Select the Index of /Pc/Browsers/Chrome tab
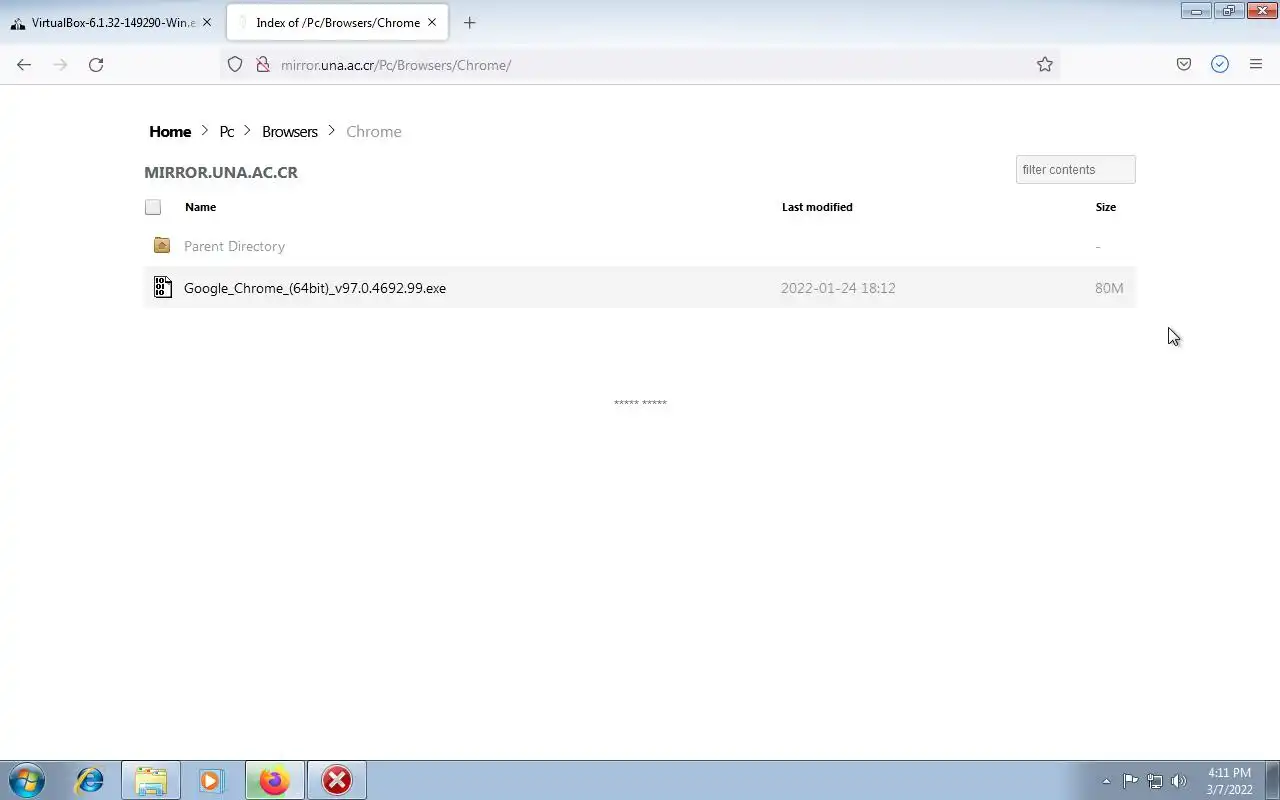The image size is (1280, 800). (337, 22)
